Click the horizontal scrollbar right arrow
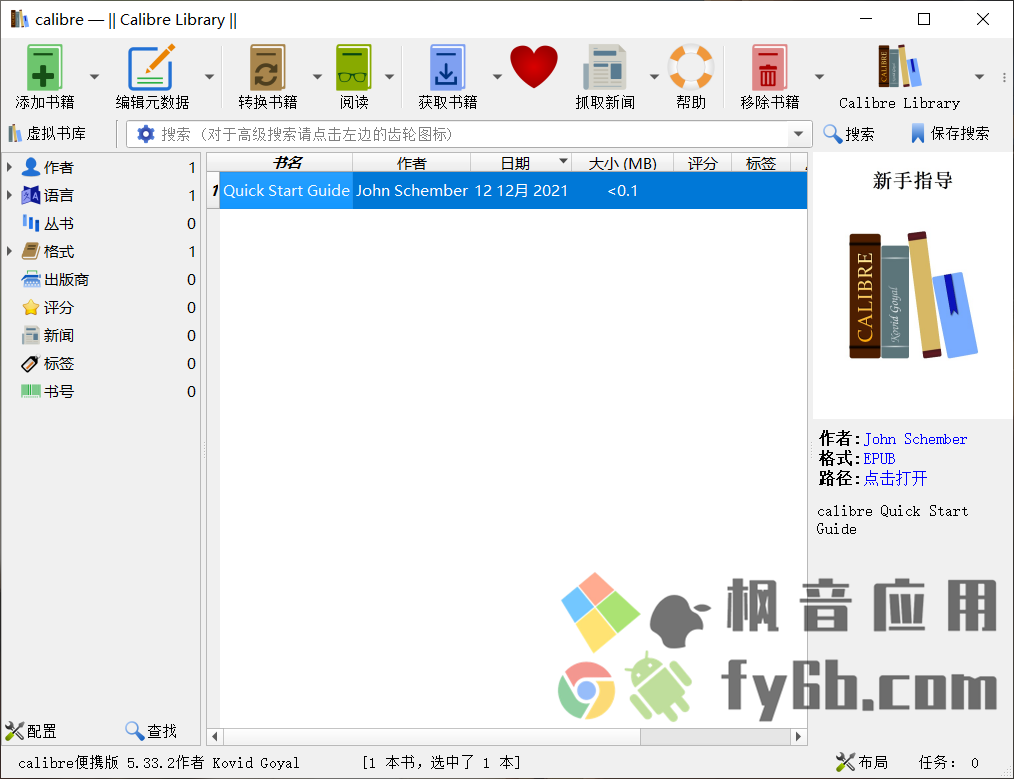 (799, 736)
